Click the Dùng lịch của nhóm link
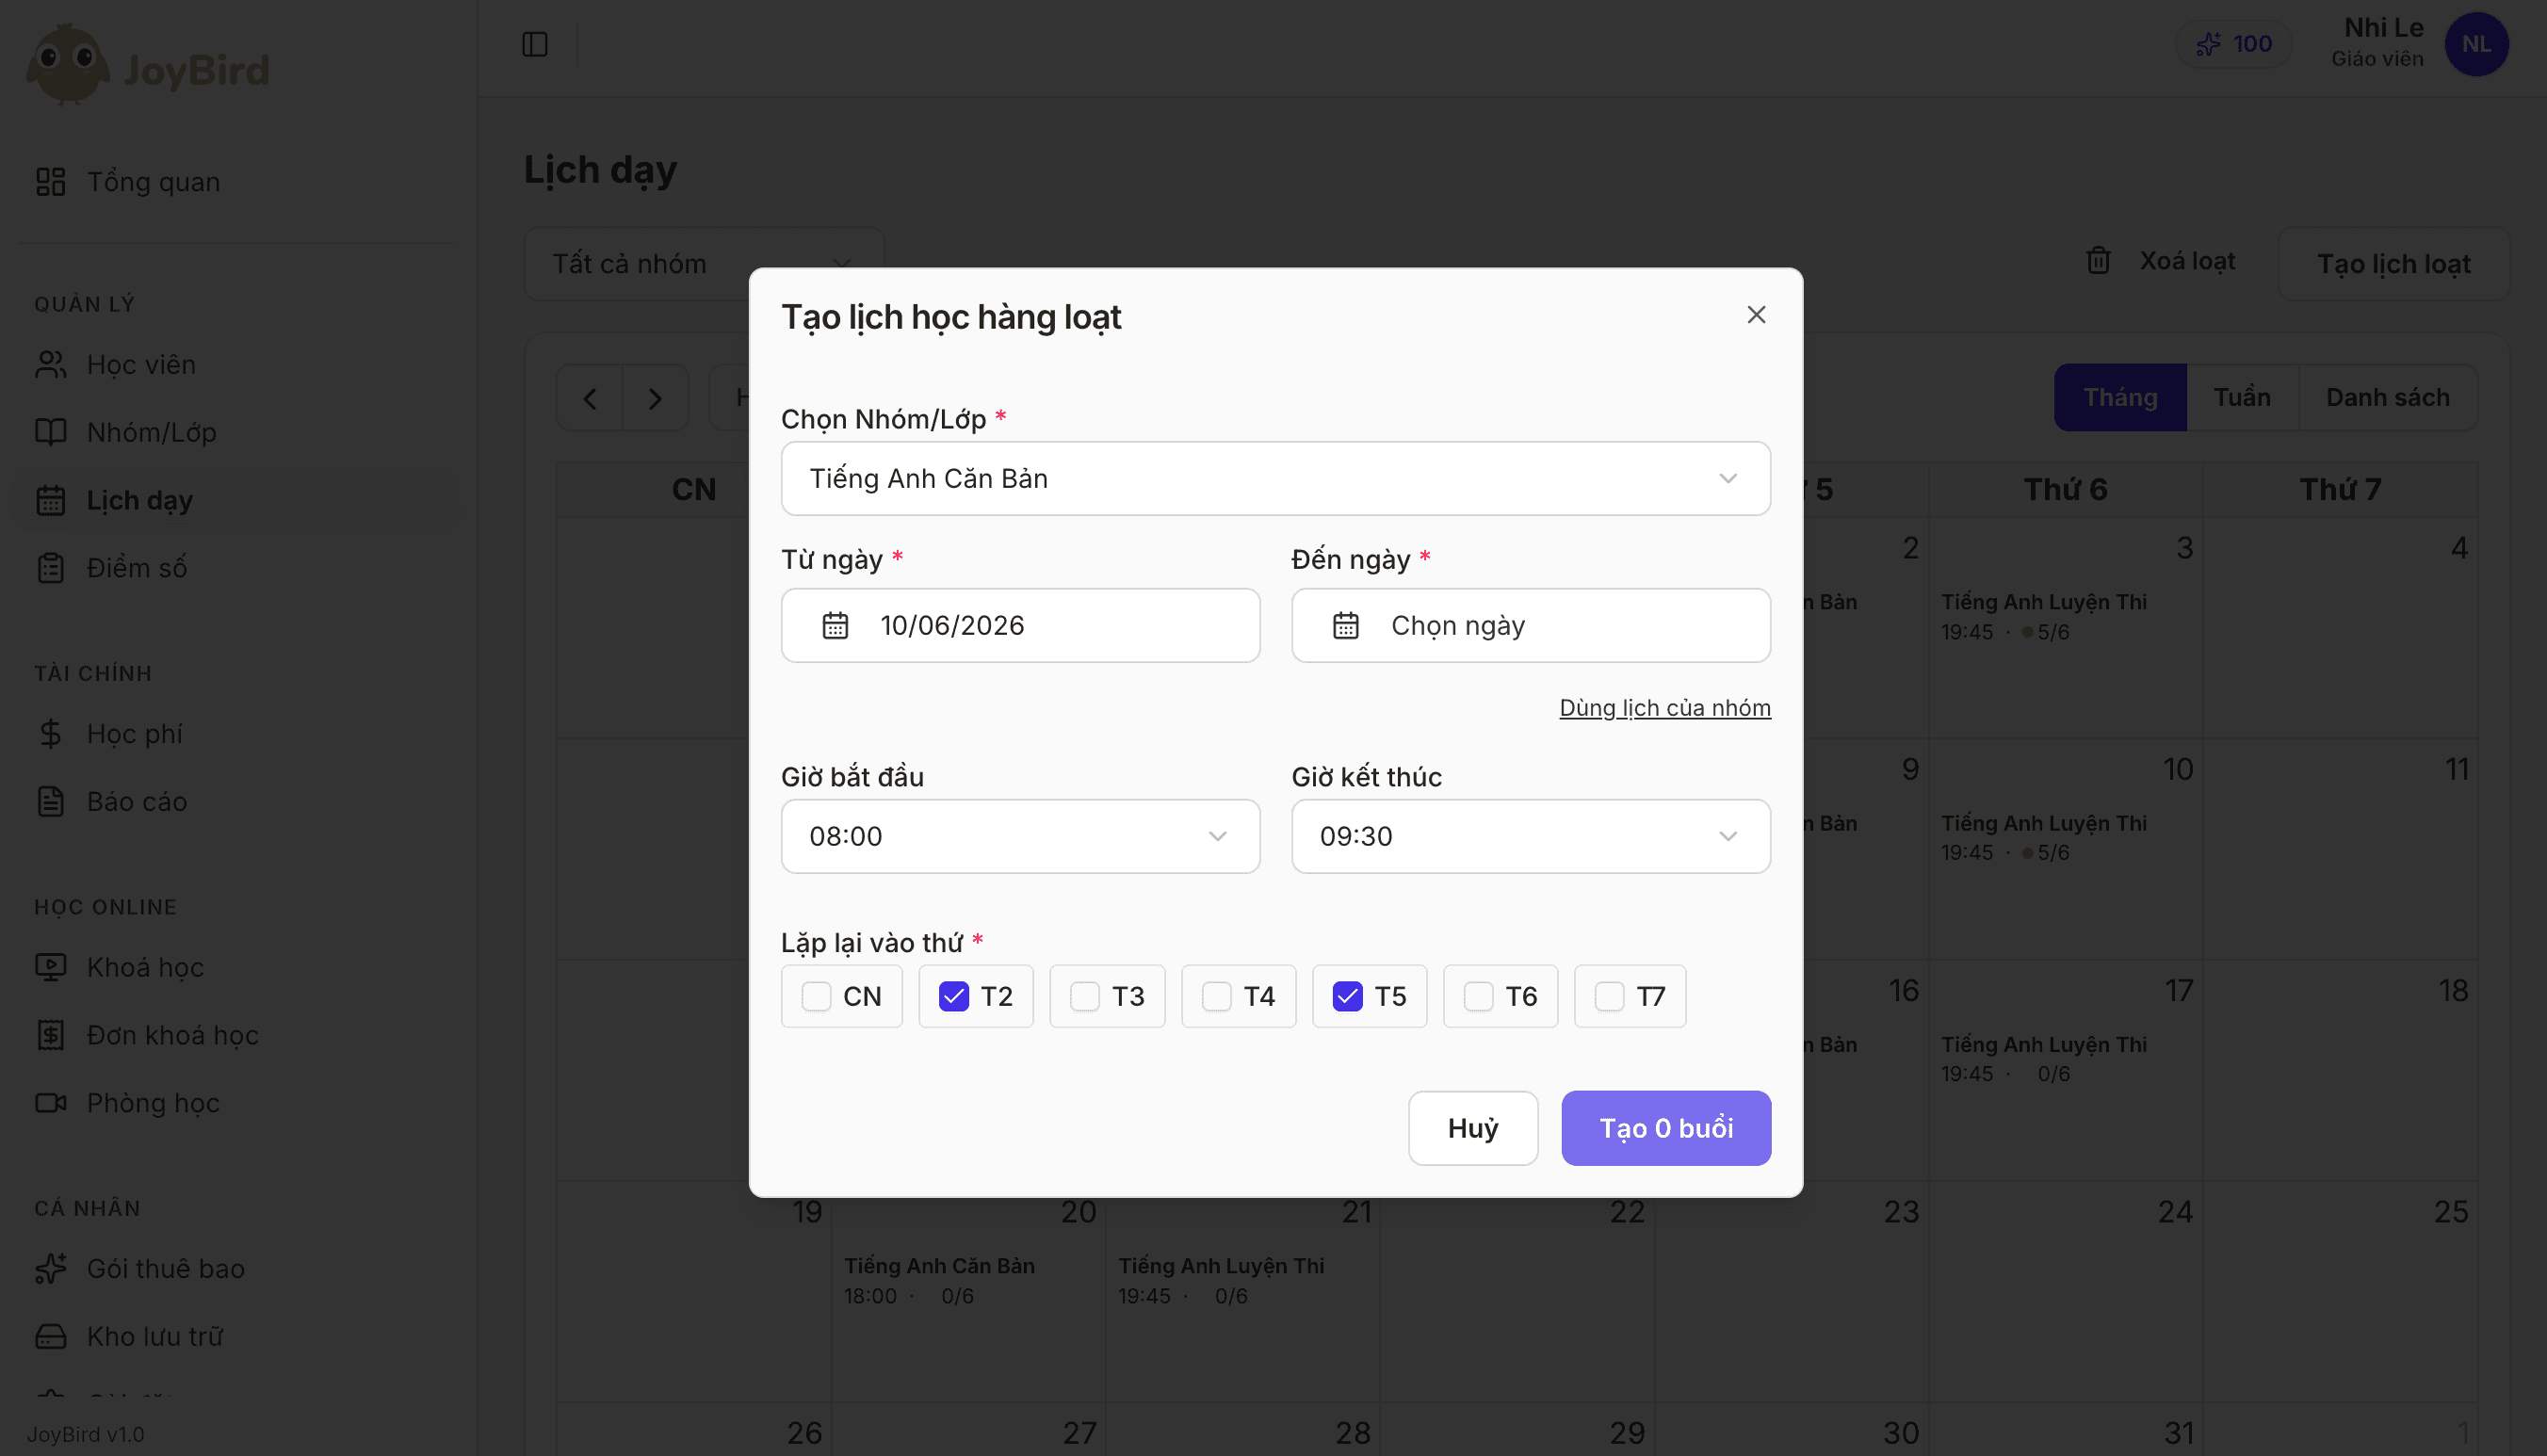Viewport: 2547px width, 1456px height. pos(1665,708)
